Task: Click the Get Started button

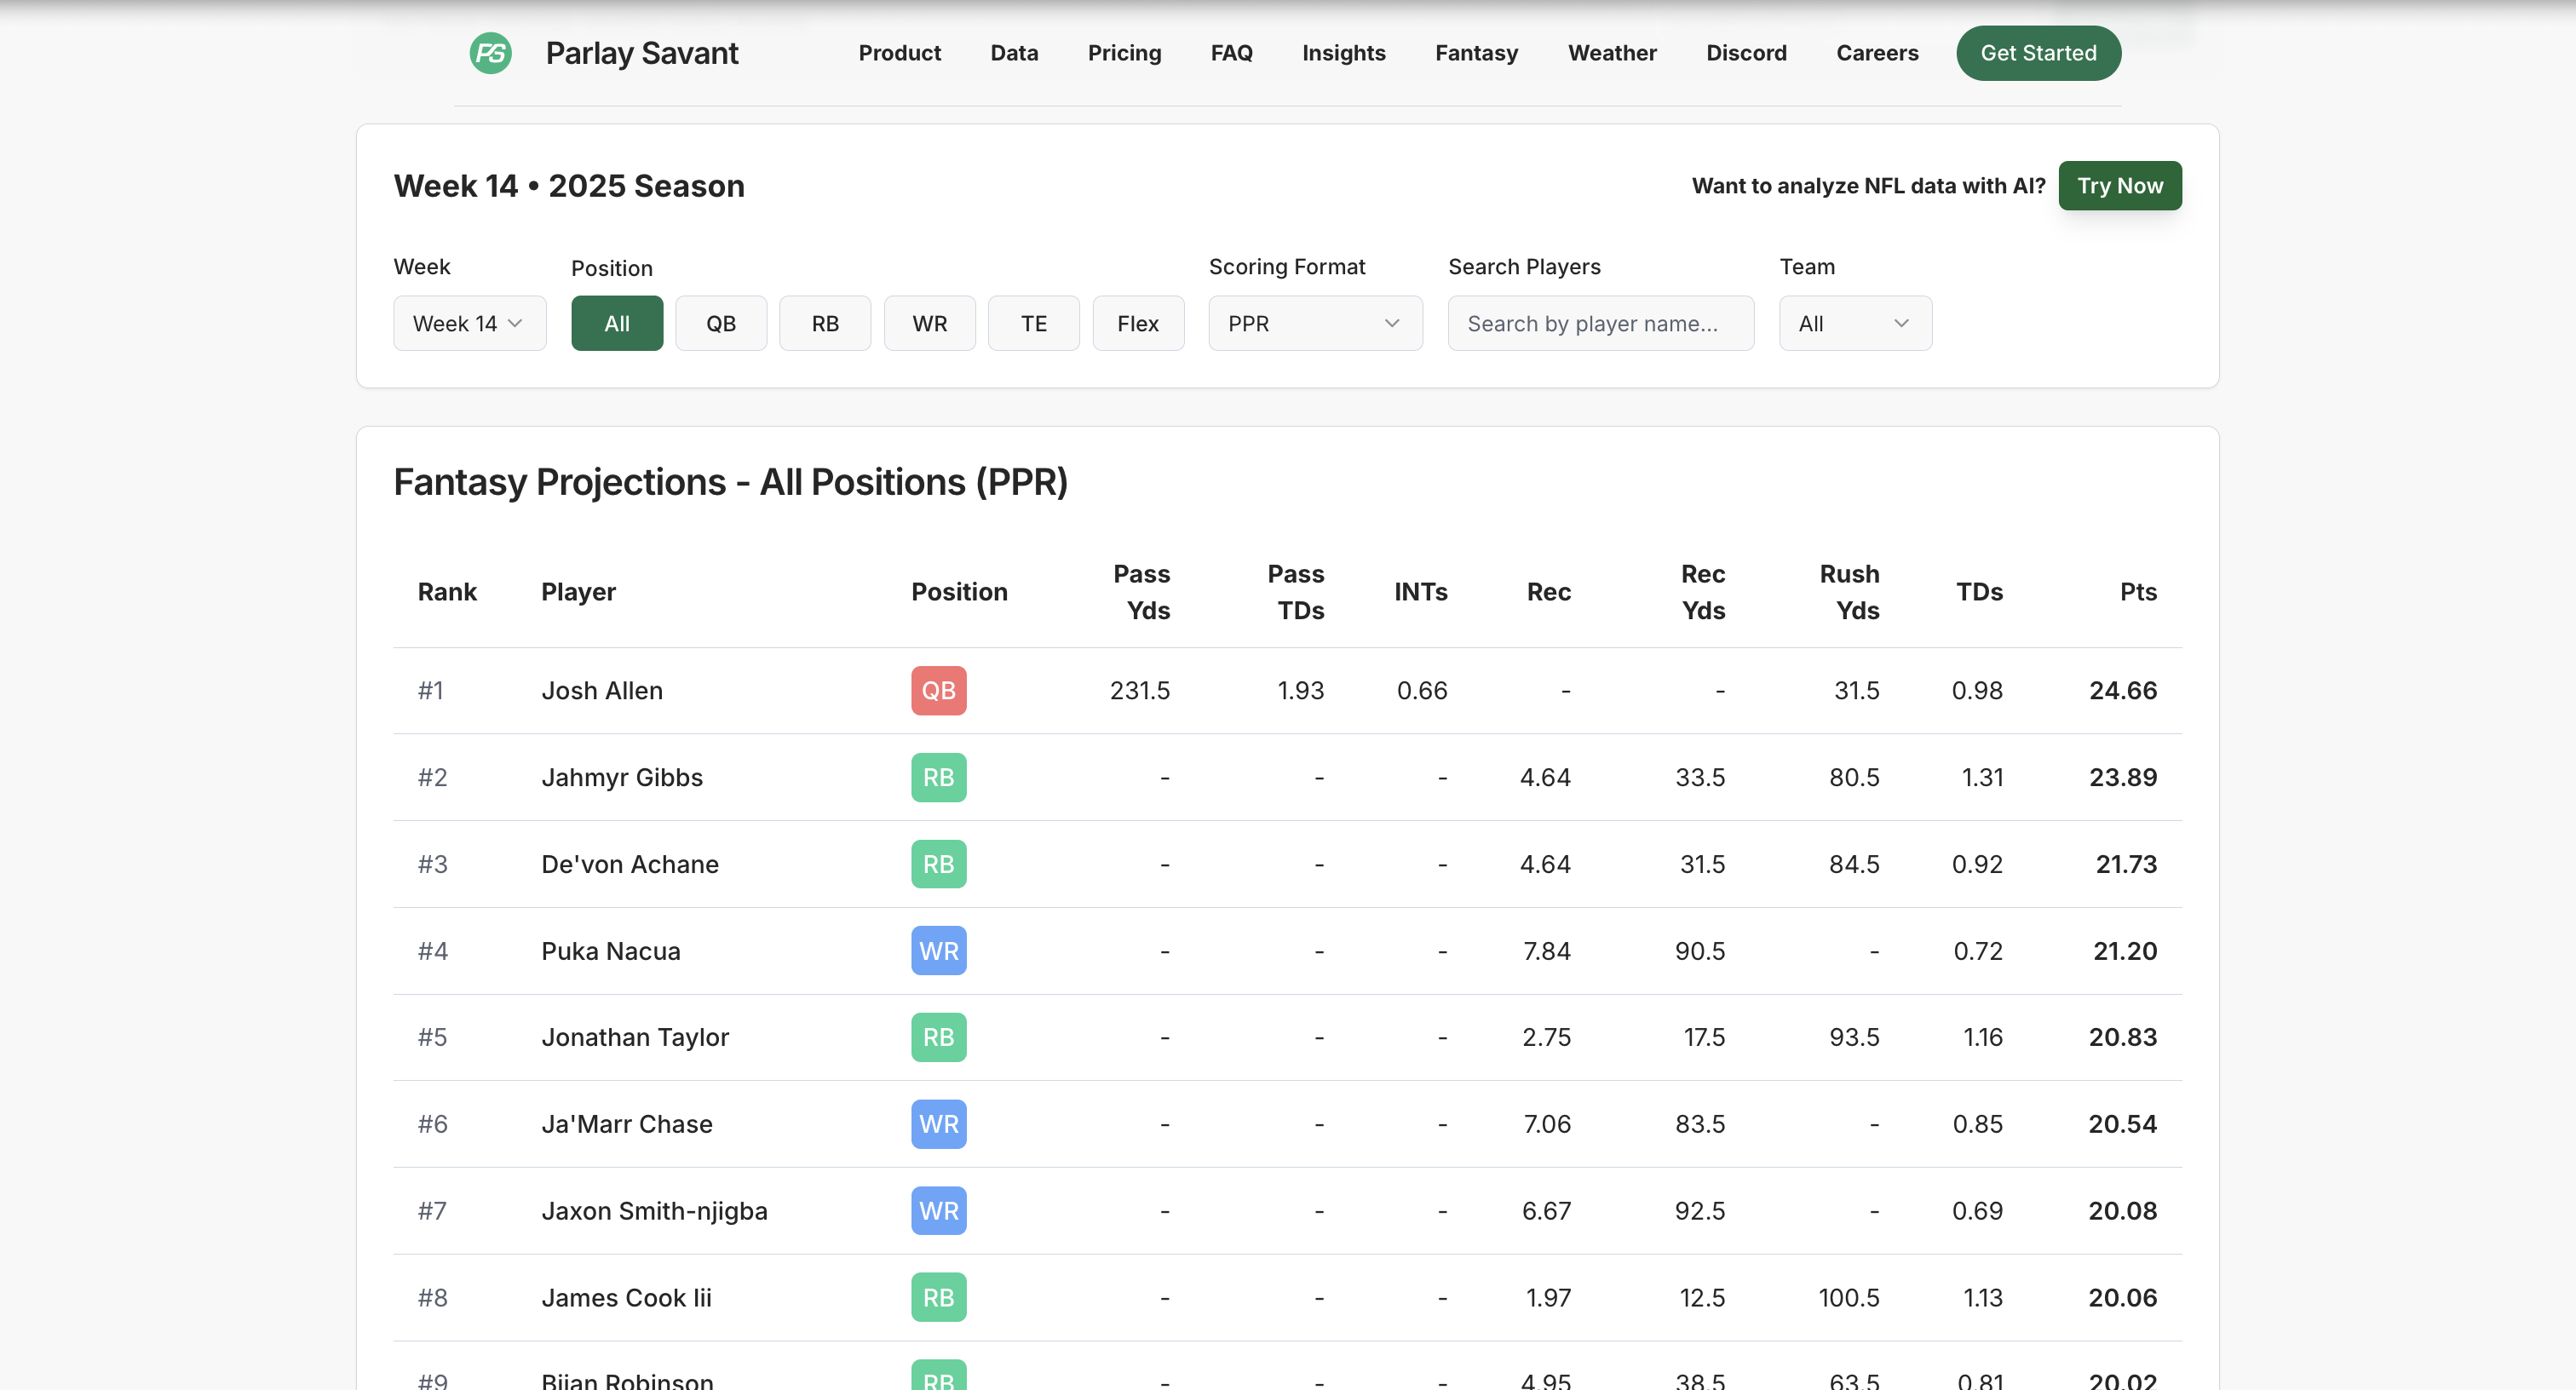Action: click(2037, 53)
